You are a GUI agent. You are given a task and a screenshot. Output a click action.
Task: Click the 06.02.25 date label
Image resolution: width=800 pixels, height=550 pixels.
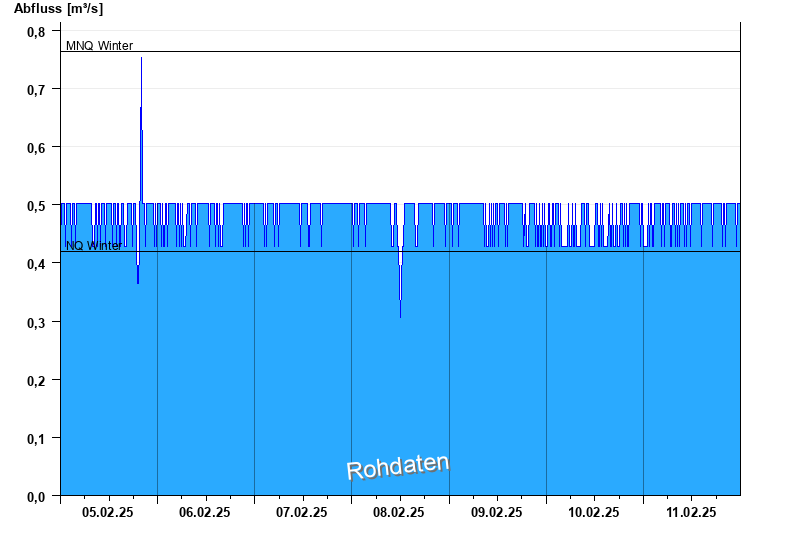pos(205,512)
